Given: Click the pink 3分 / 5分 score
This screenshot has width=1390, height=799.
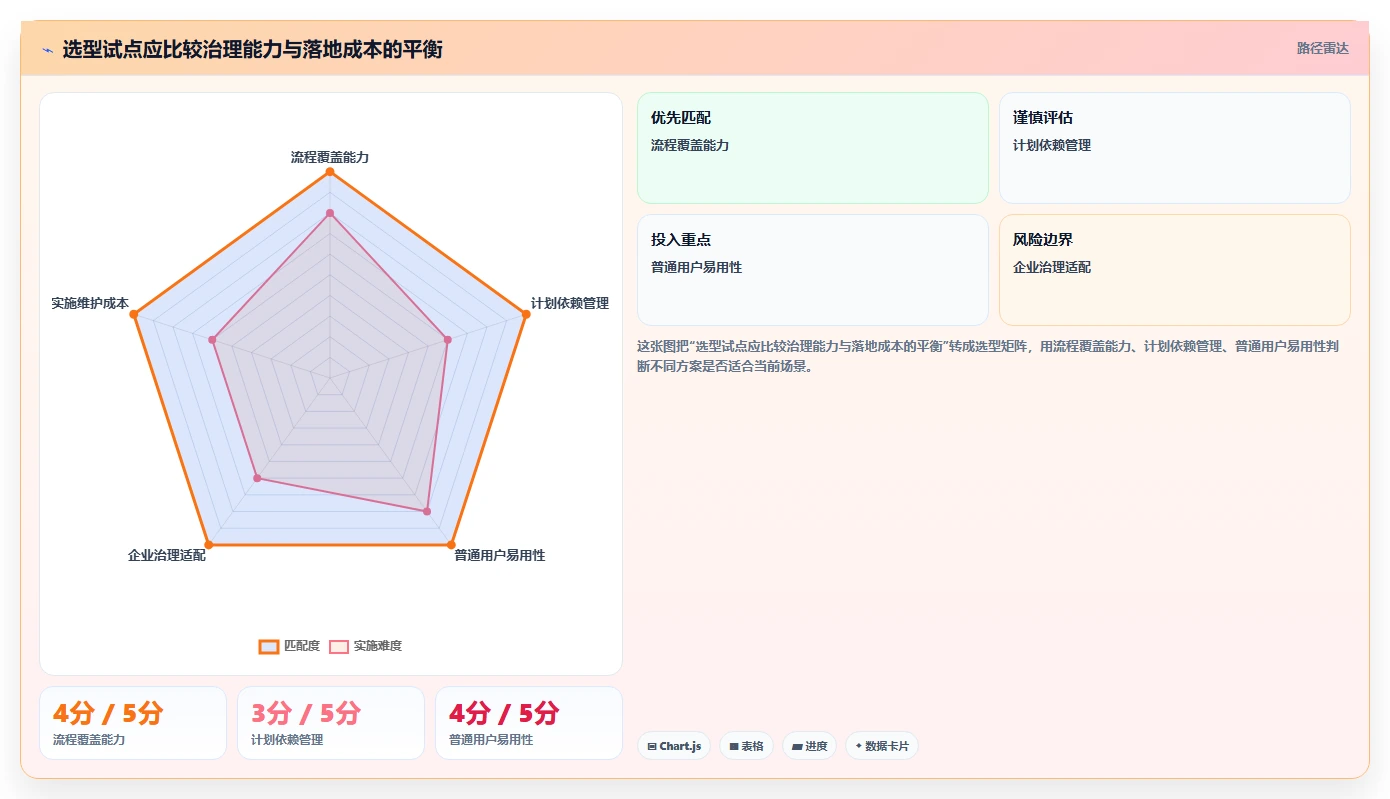Looking at the screenshot, I should [306, 713].
